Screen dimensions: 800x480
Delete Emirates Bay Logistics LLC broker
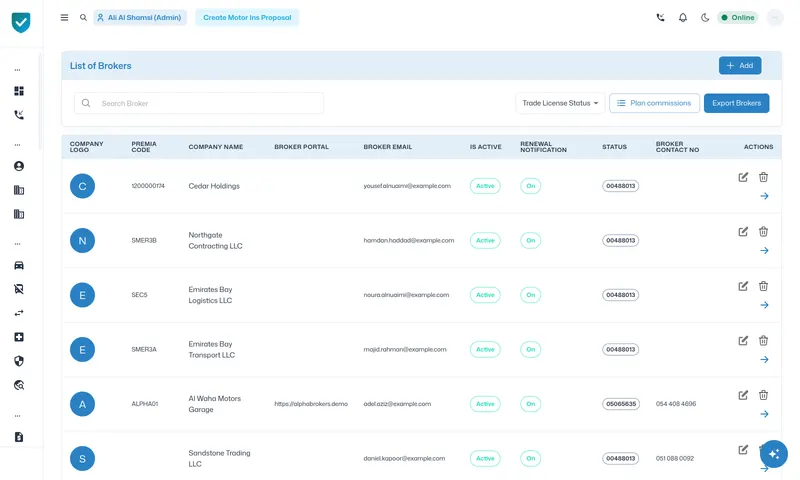pos(763,286)
